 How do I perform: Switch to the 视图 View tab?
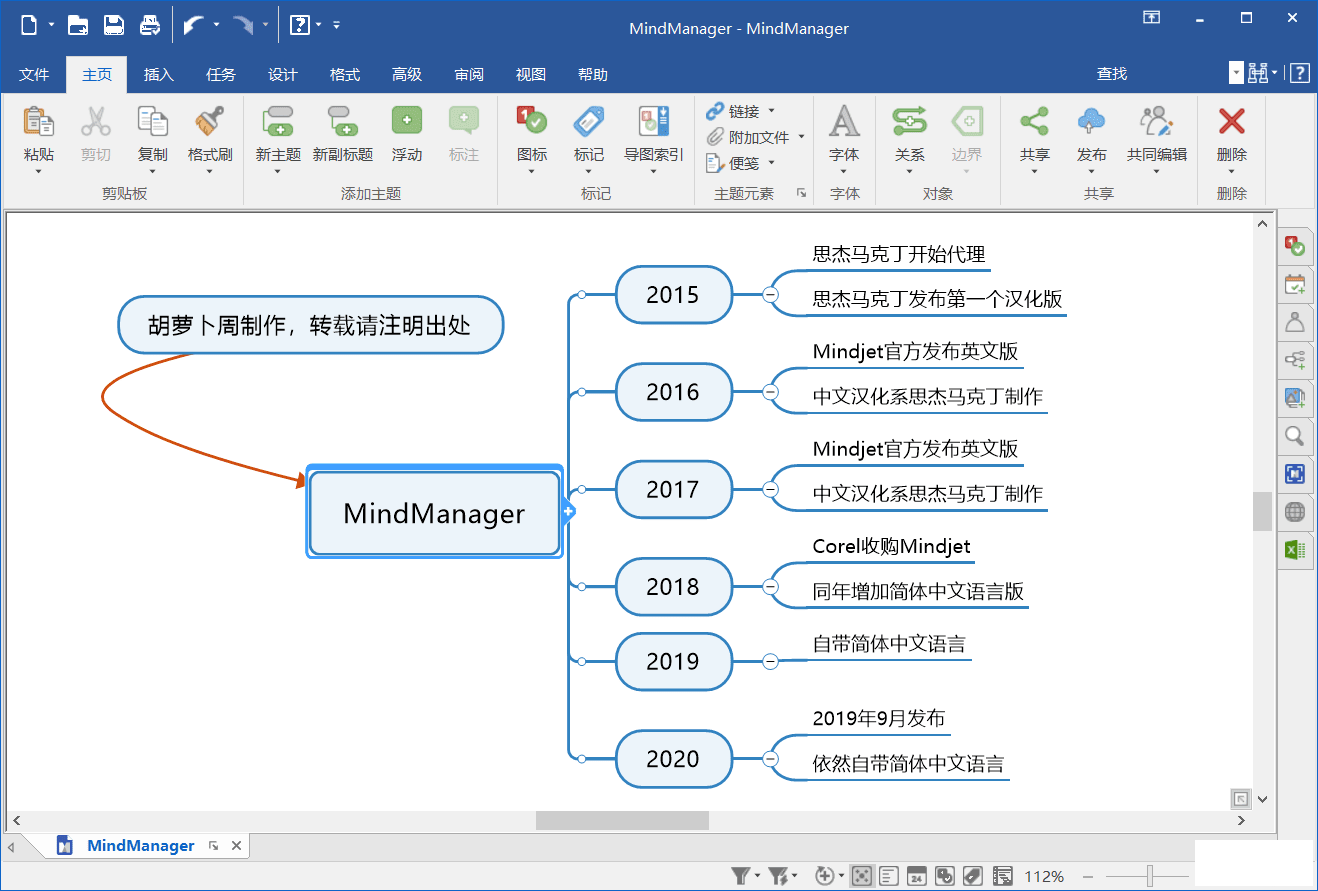tap(531, 74)
